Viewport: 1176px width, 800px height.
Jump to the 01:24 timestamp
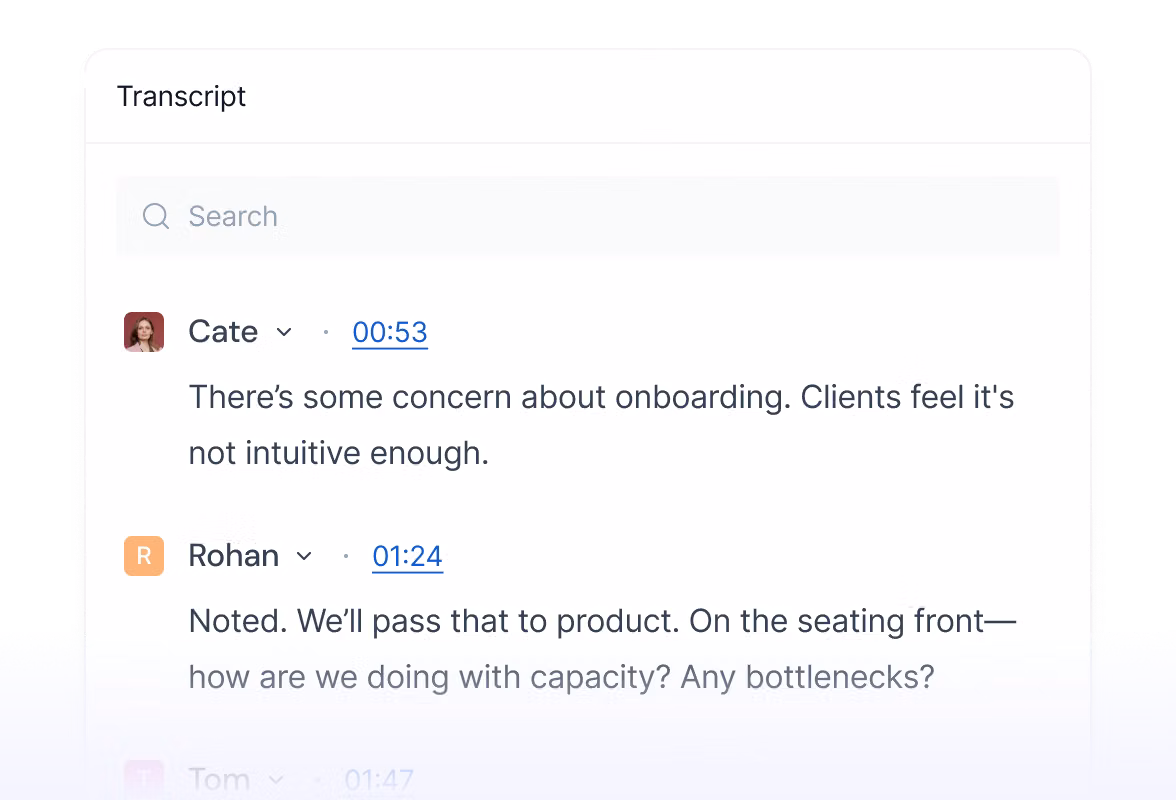pos(407,556)
